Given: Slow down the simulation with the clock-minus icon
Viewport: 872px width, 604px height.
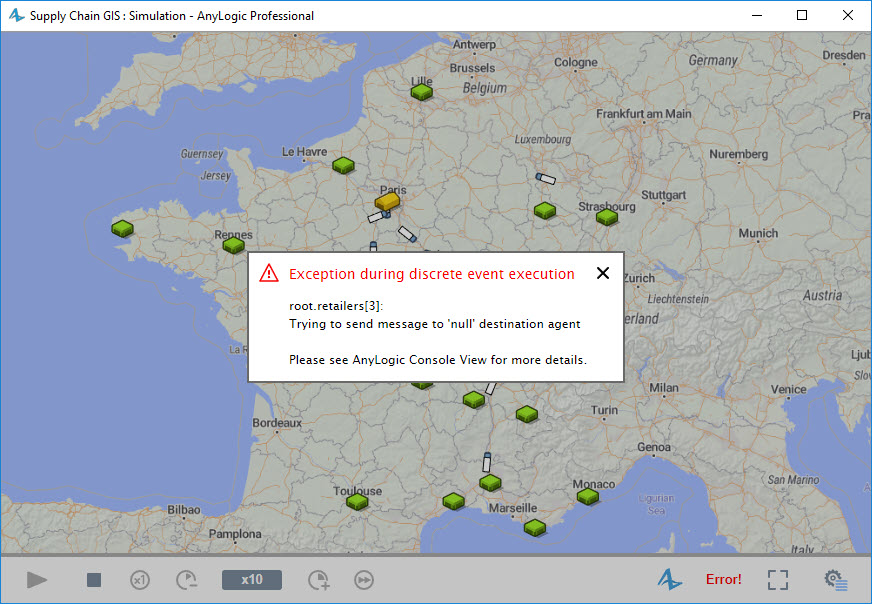Looking at the screenshot, I should [x=187, y=580].
